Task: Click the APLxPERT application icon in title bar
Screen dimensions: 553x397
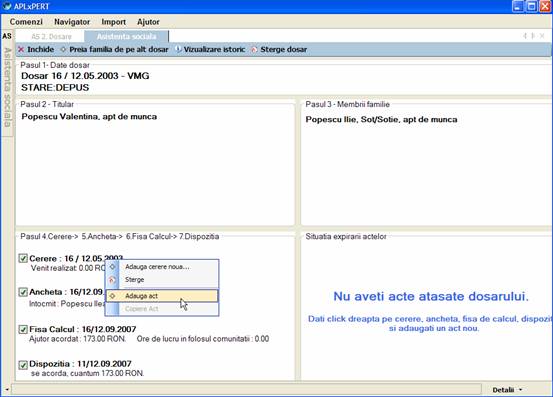Action: tap(7, 6)
